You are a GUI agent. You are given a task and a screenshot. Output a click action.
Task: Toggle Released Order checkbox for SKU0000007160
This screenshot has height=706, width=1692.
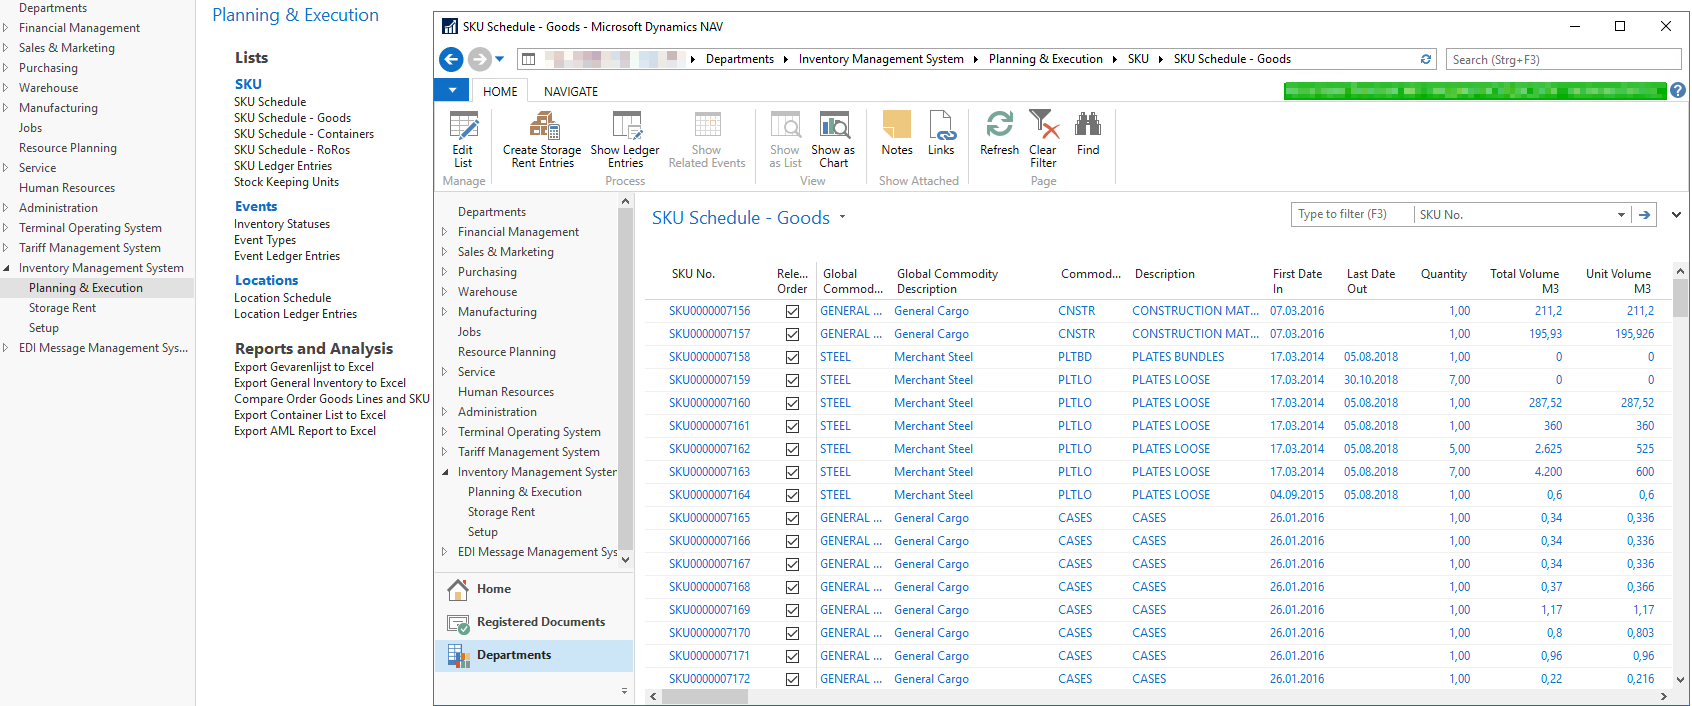pos(792,403)
